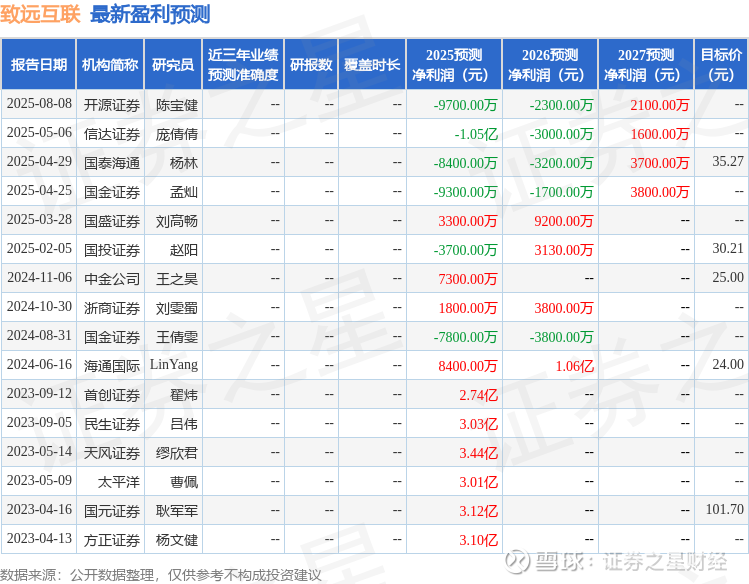Click the 3130.00万 forecast value

pos(564,250)
